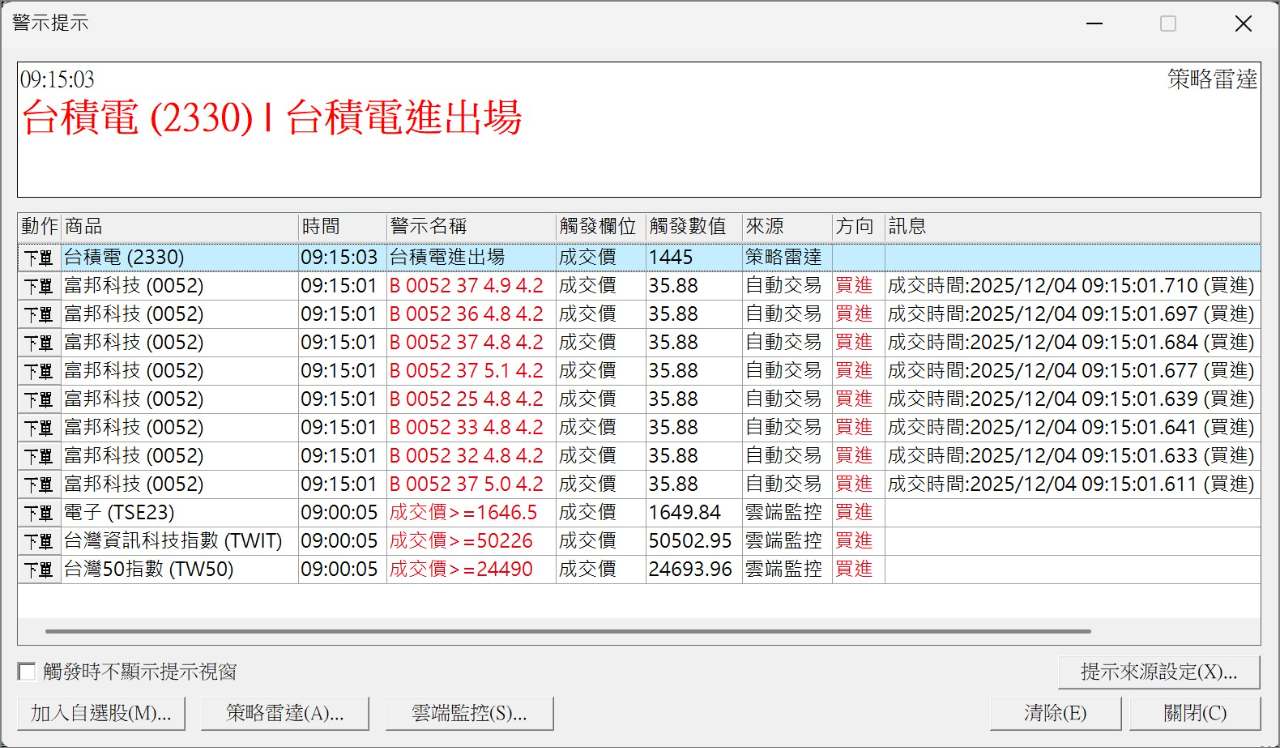Click the 加入自選股(M)... button
The height and width of the screenshot is (748, 1280).
click(x=101, y=714)
